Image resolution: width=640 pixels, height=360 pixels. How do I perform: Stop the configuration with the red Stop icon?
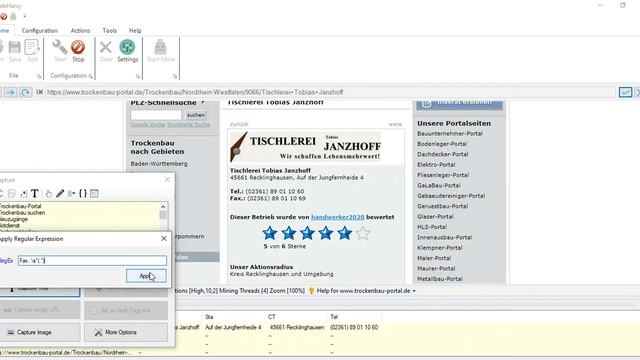(x=78, y=47)
